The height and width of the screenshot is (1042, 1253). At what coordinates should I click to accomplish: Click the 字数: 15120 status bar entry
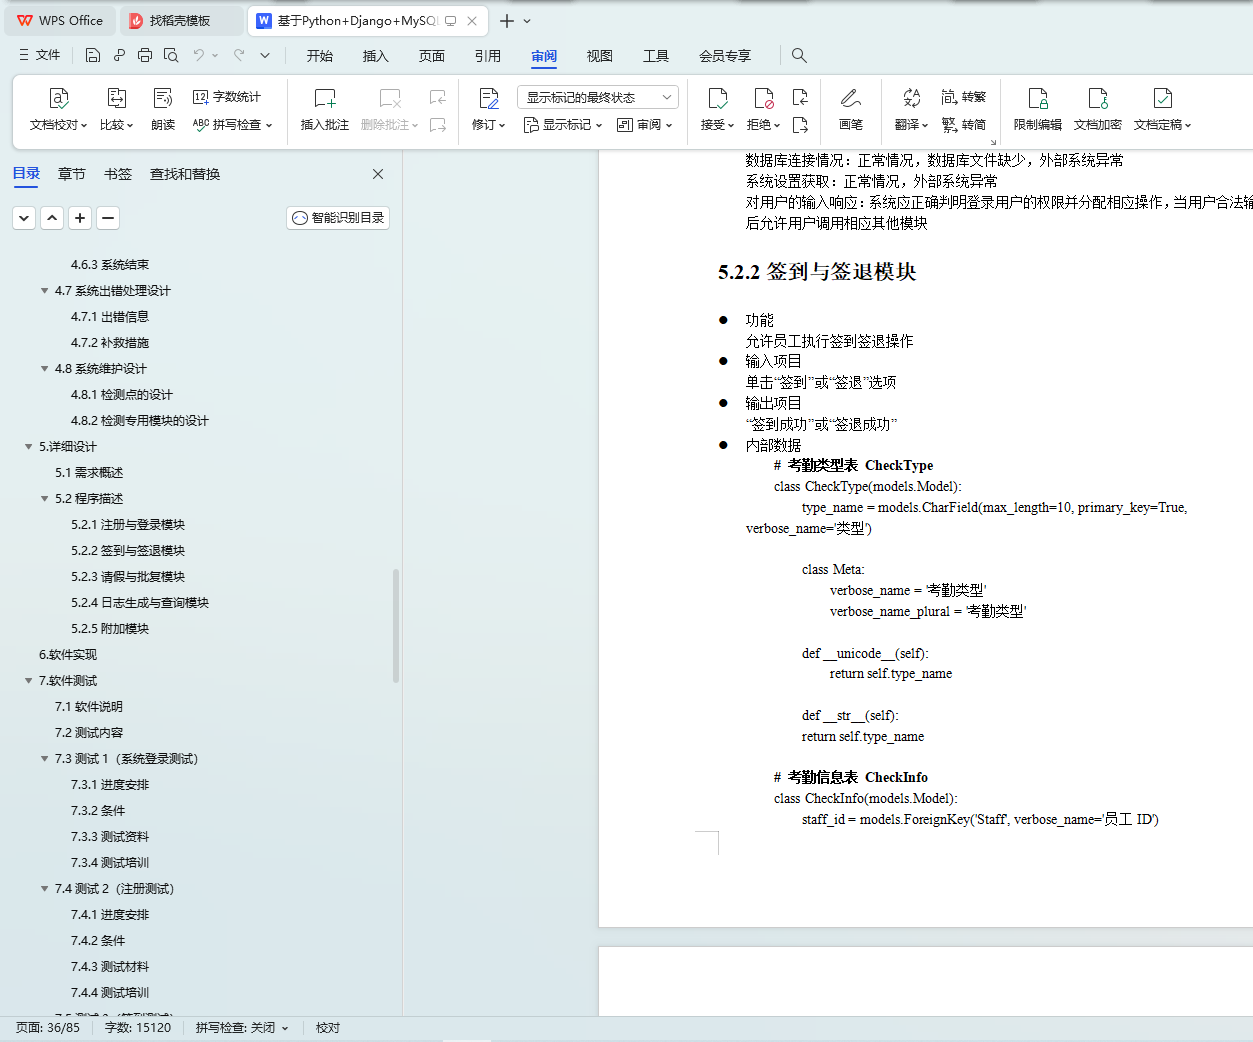point(138,1028)
